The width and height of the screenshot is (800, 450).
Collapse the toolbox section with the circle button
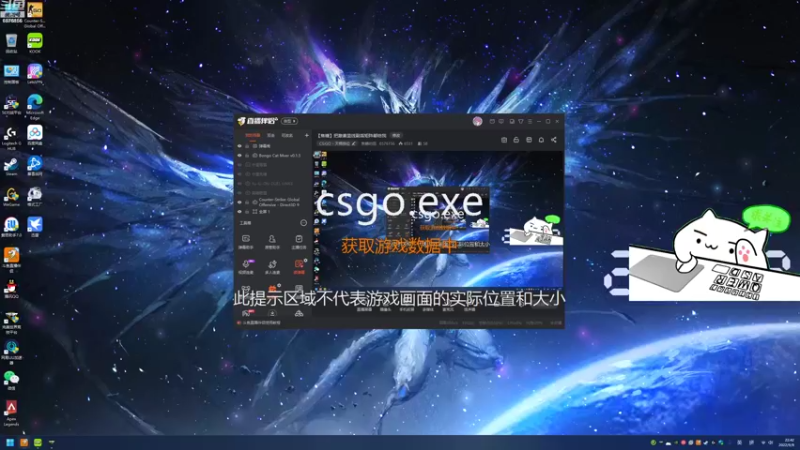point(304,223)
